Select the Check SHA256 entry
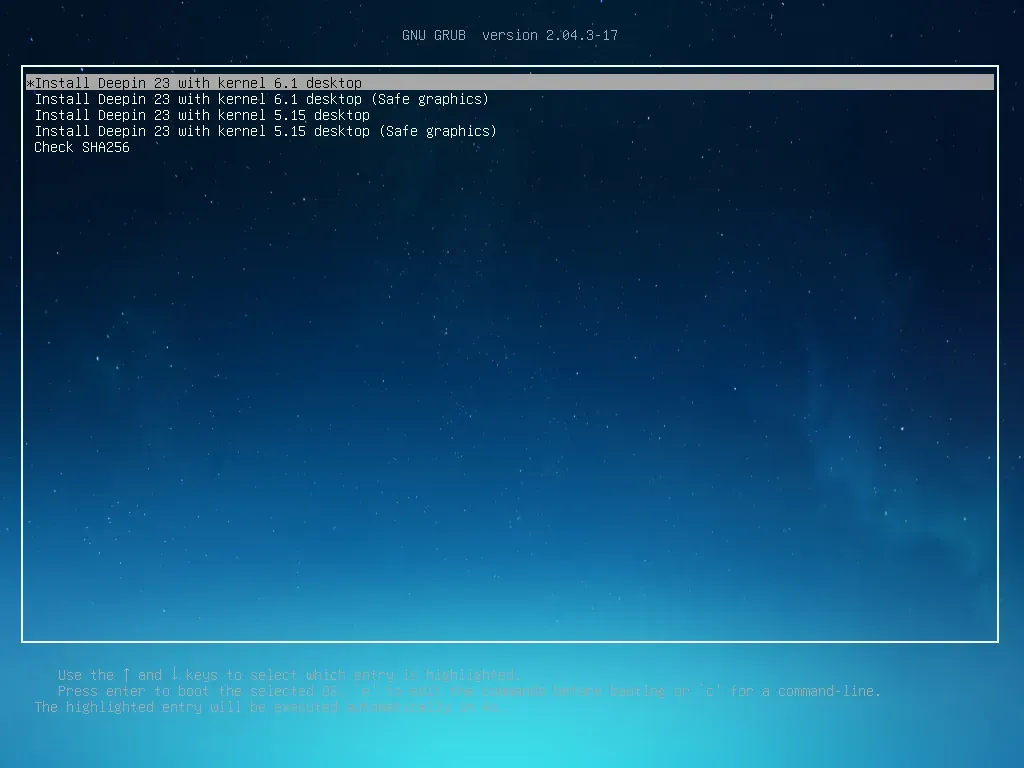 (82, 148)
